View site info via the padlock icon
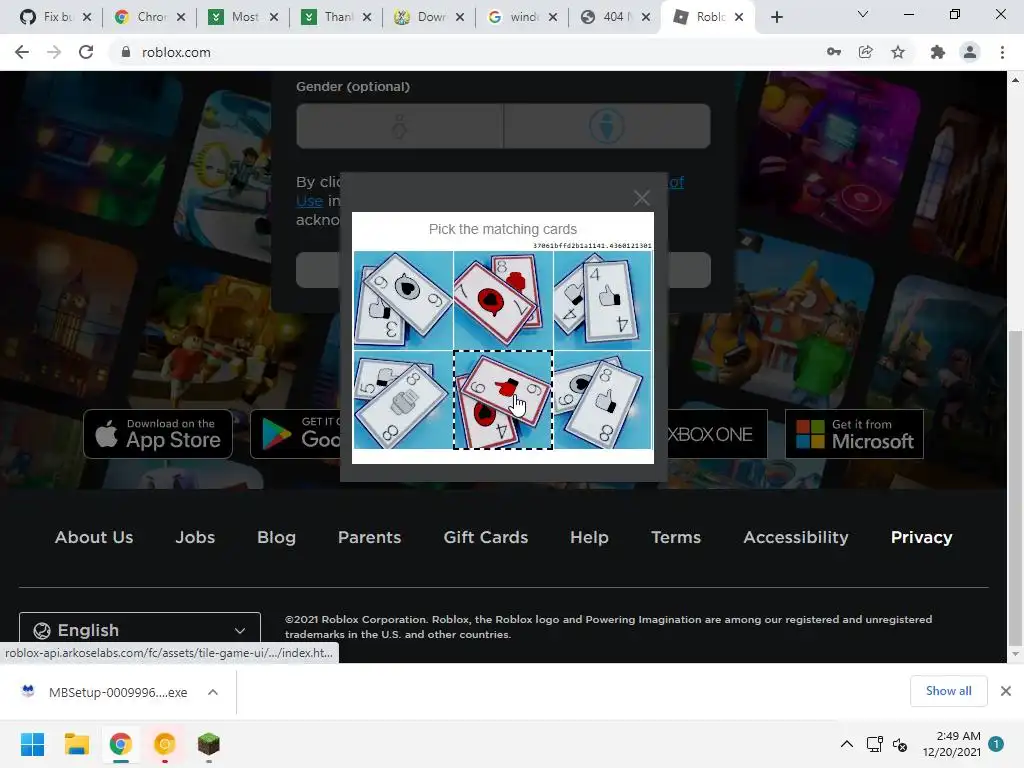The height and width of the screenshot is (768, 1024). pyautogui.click(x=126, y=52)
